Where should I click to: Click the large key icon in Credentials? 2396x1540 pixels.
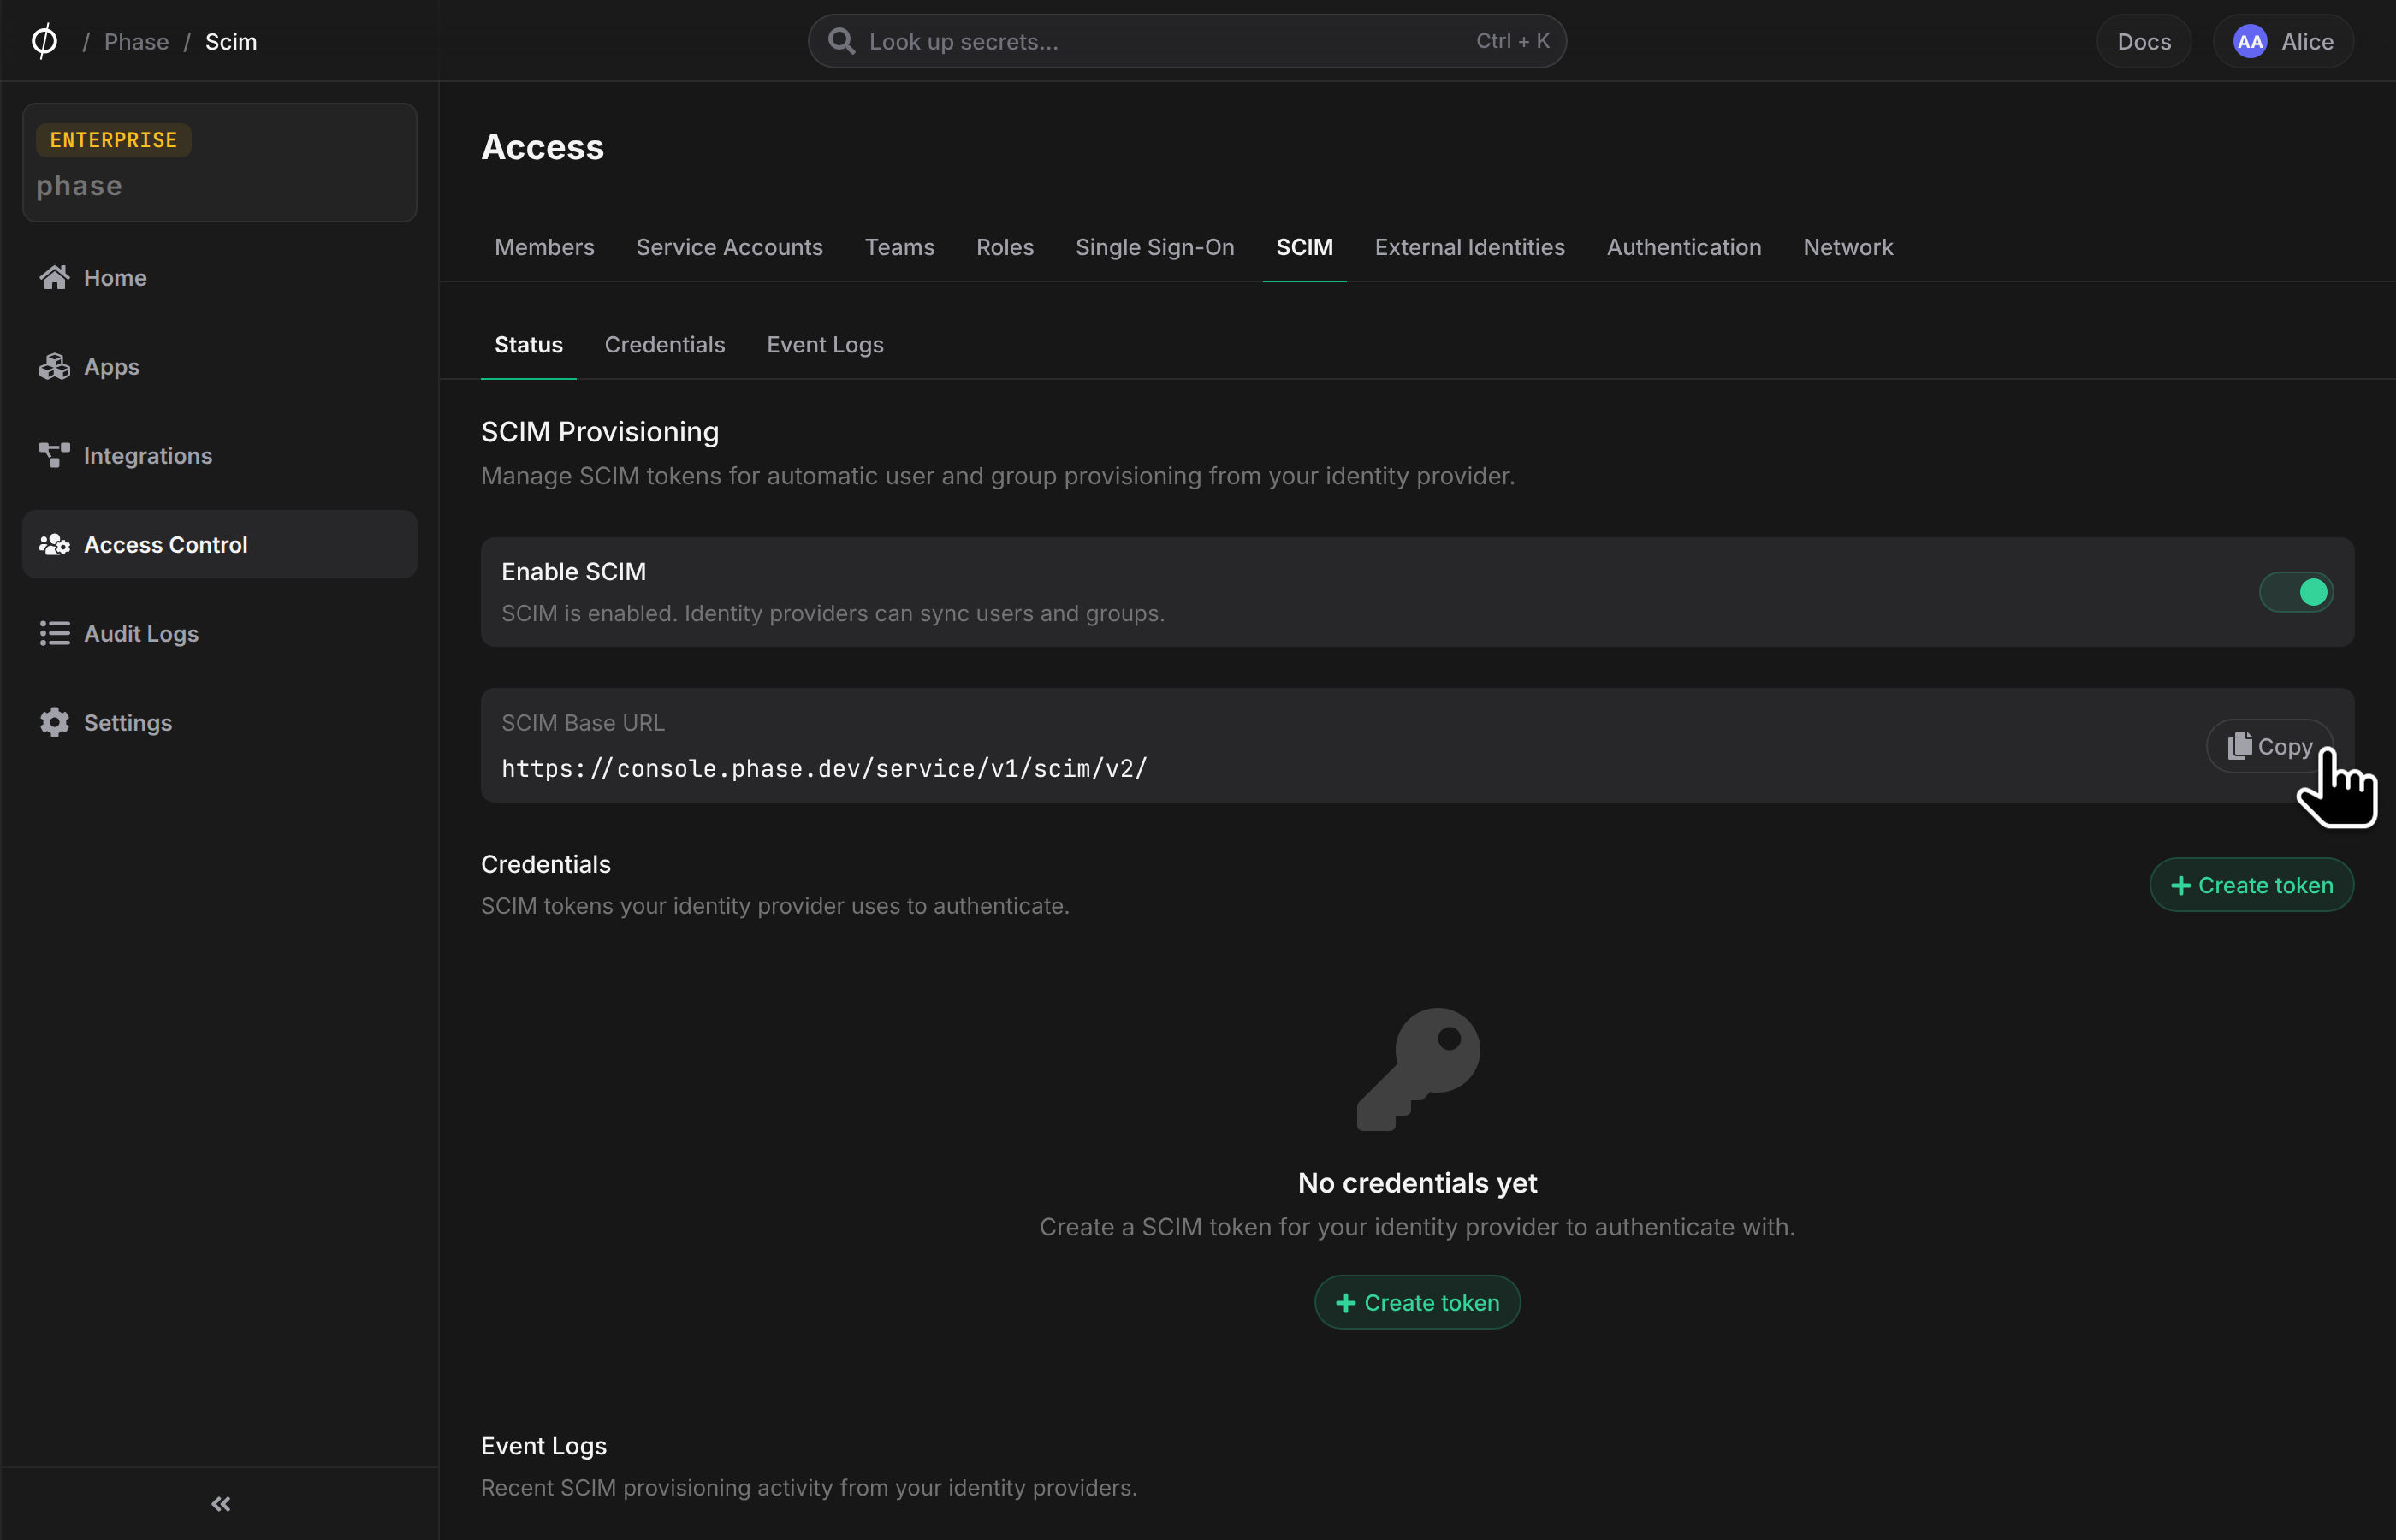(x=1417, y=1069)
